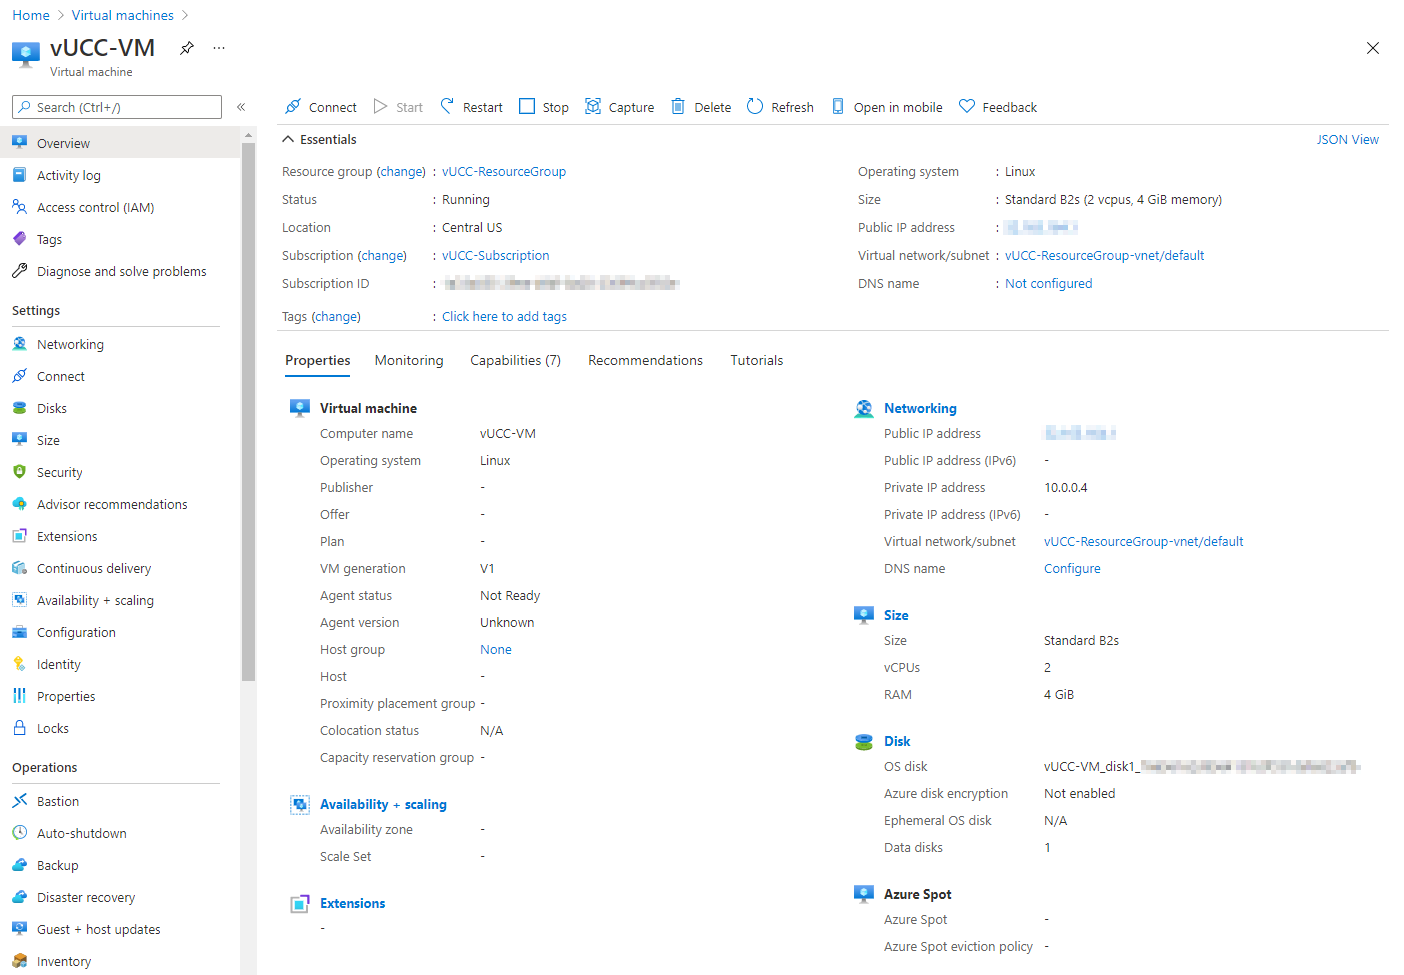Viewport: 1404px width, 975px height.
Task: Click the Capture icon in the toolbar
Action: [593, 106]
